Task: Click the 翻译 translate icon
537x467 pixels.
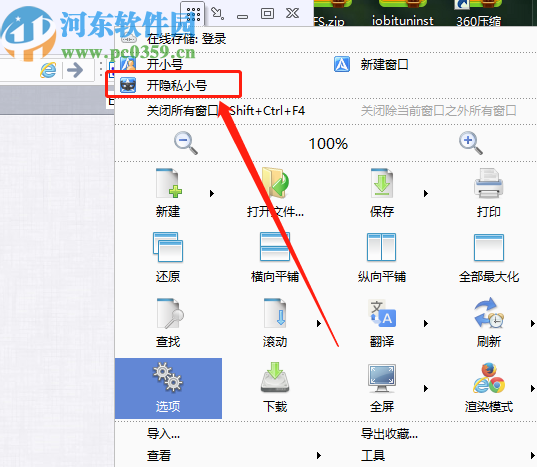Action: (382, 313)
